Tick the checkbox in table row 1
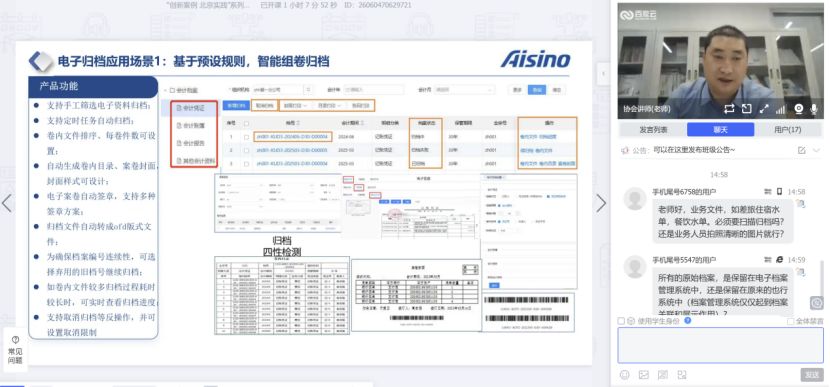Screen dimensions: 830x387 click(246, 137)
